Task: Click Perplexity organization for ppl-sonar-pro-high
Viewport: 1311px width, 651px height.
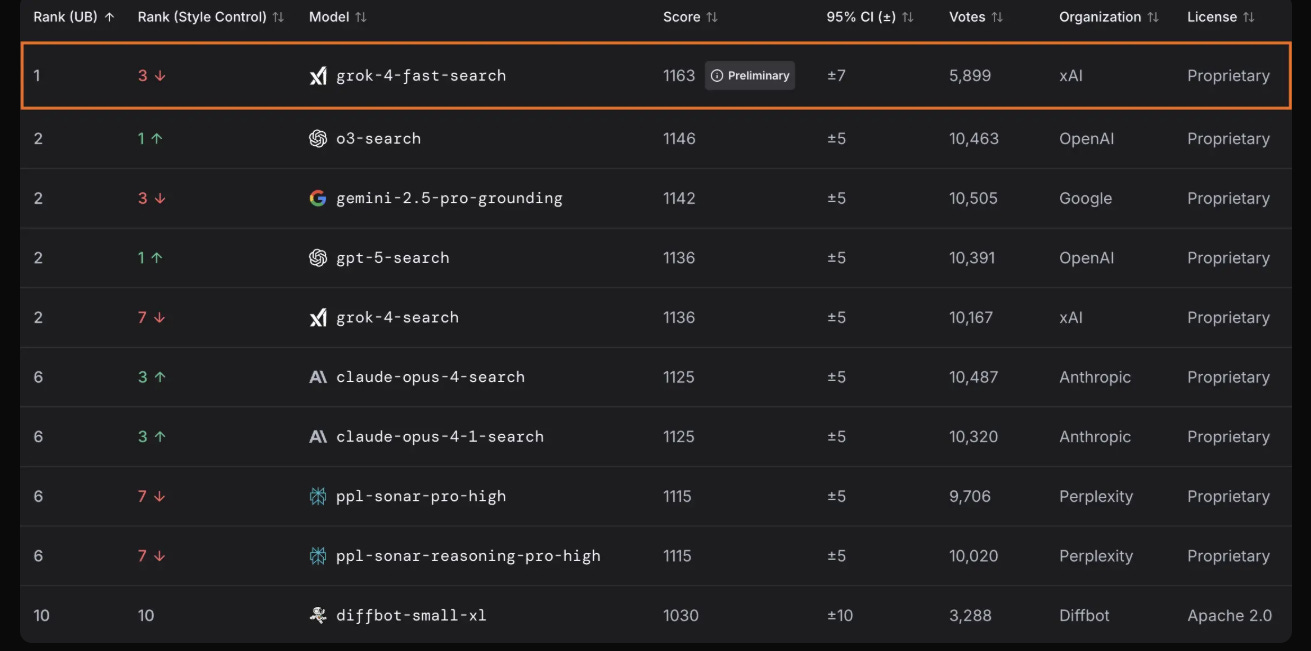Action: click(1096, 496)
